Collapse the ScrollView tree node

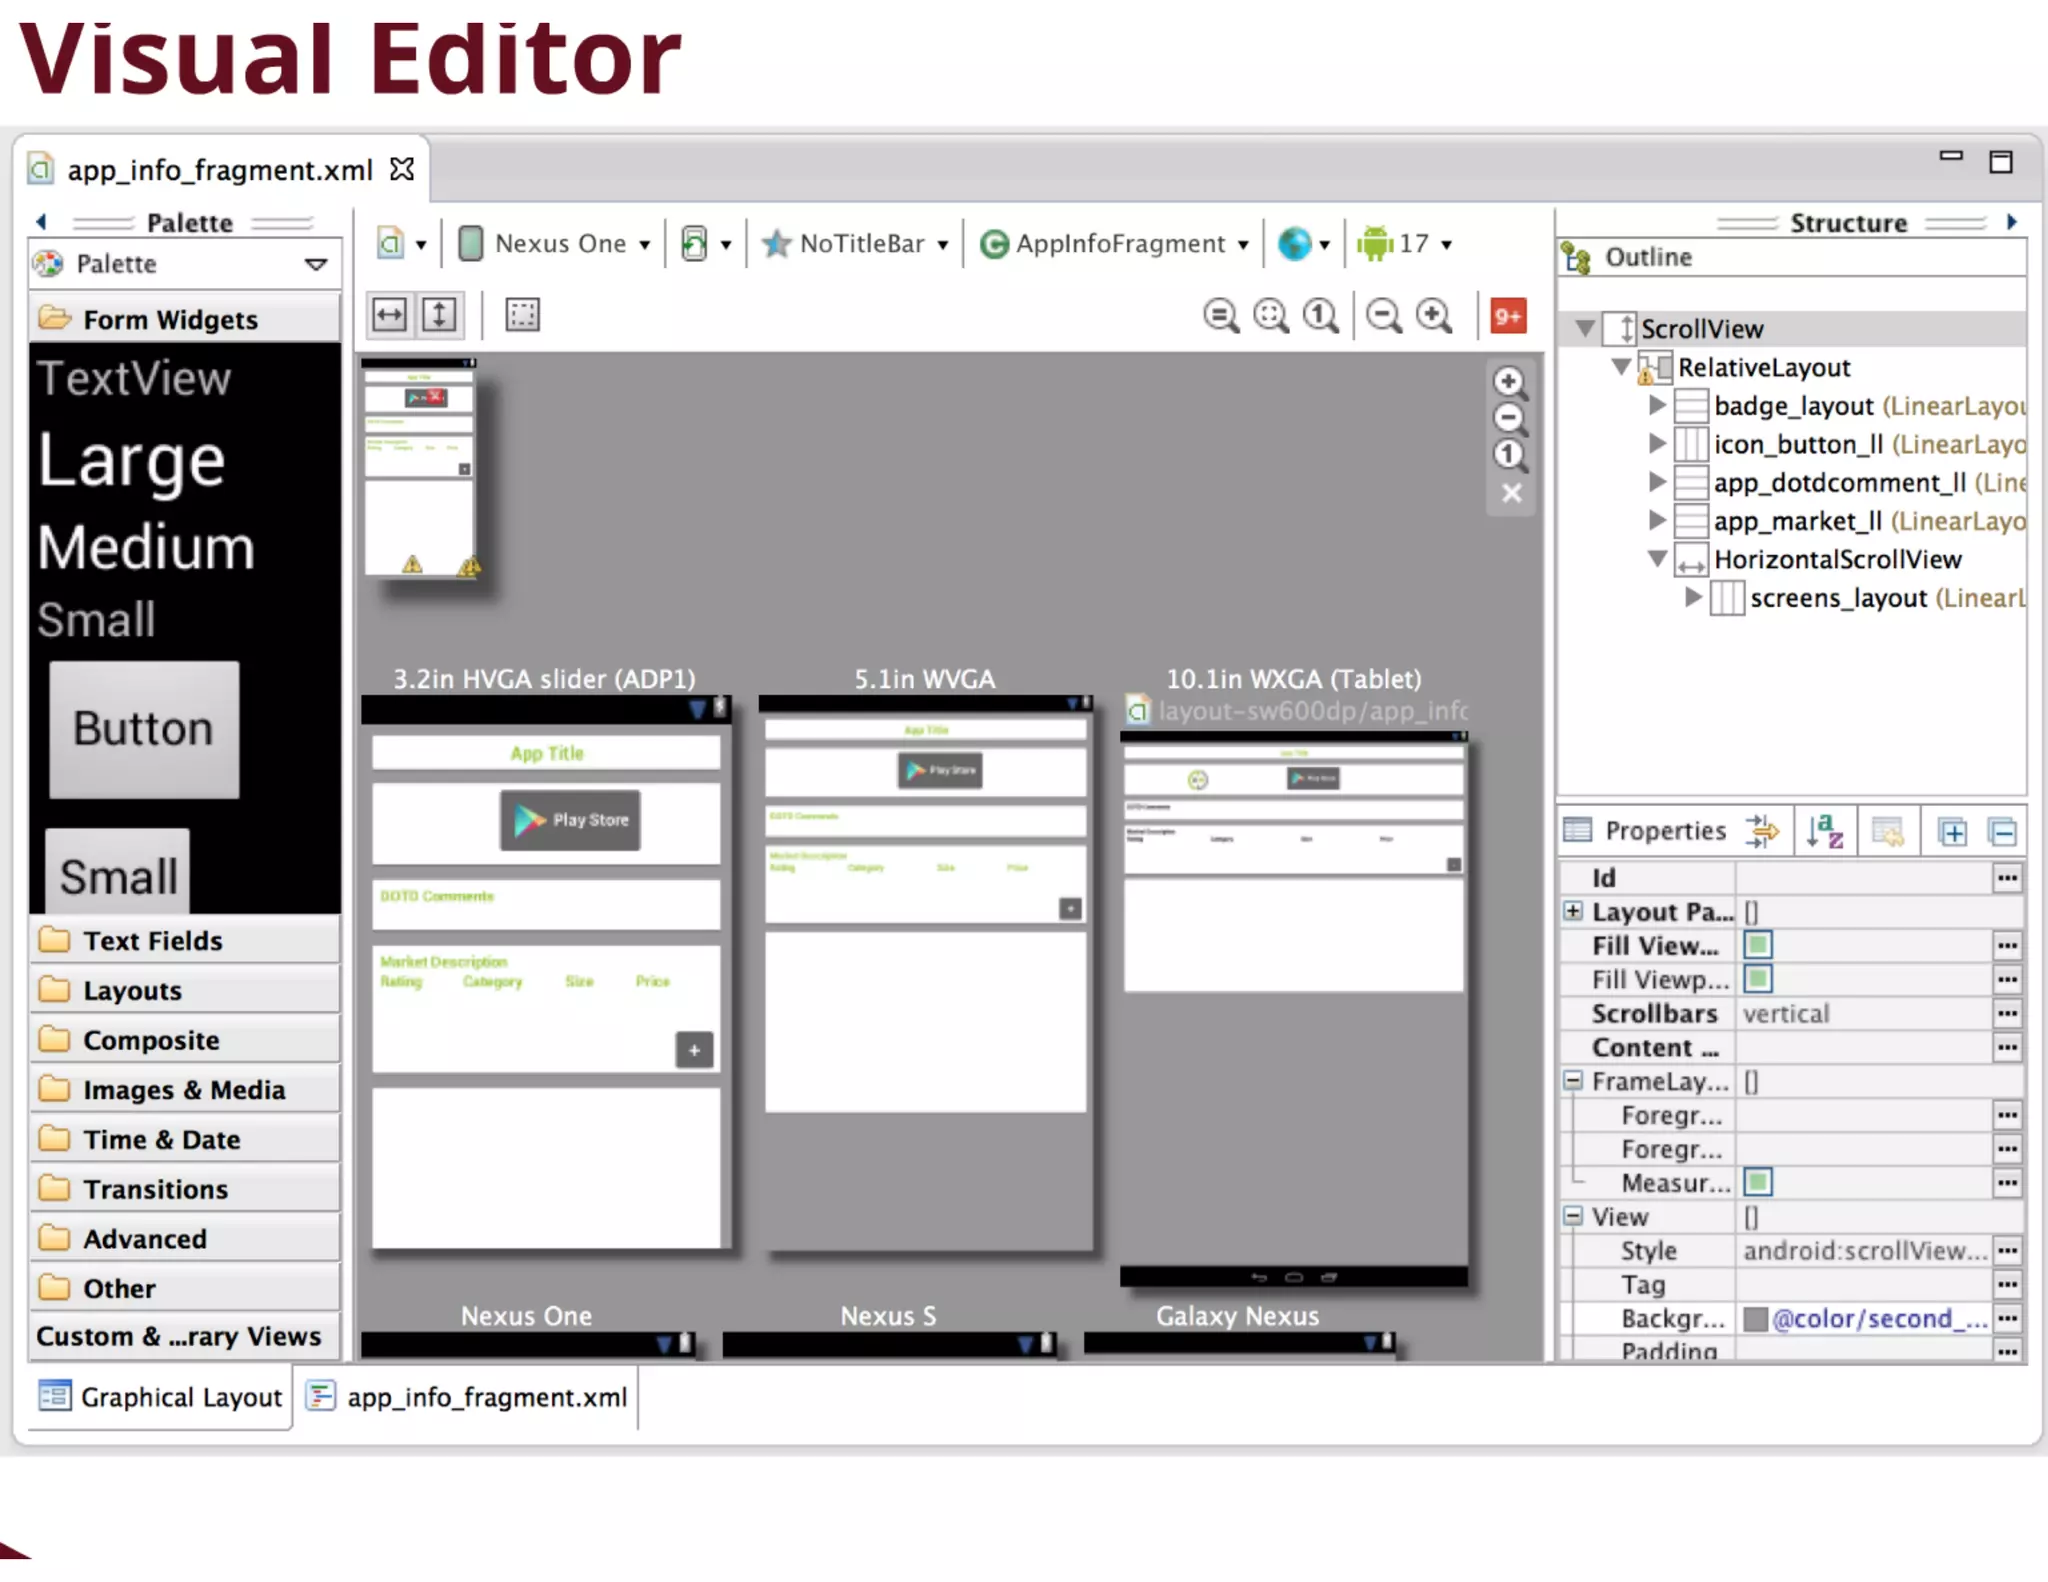click(1585, 328)
